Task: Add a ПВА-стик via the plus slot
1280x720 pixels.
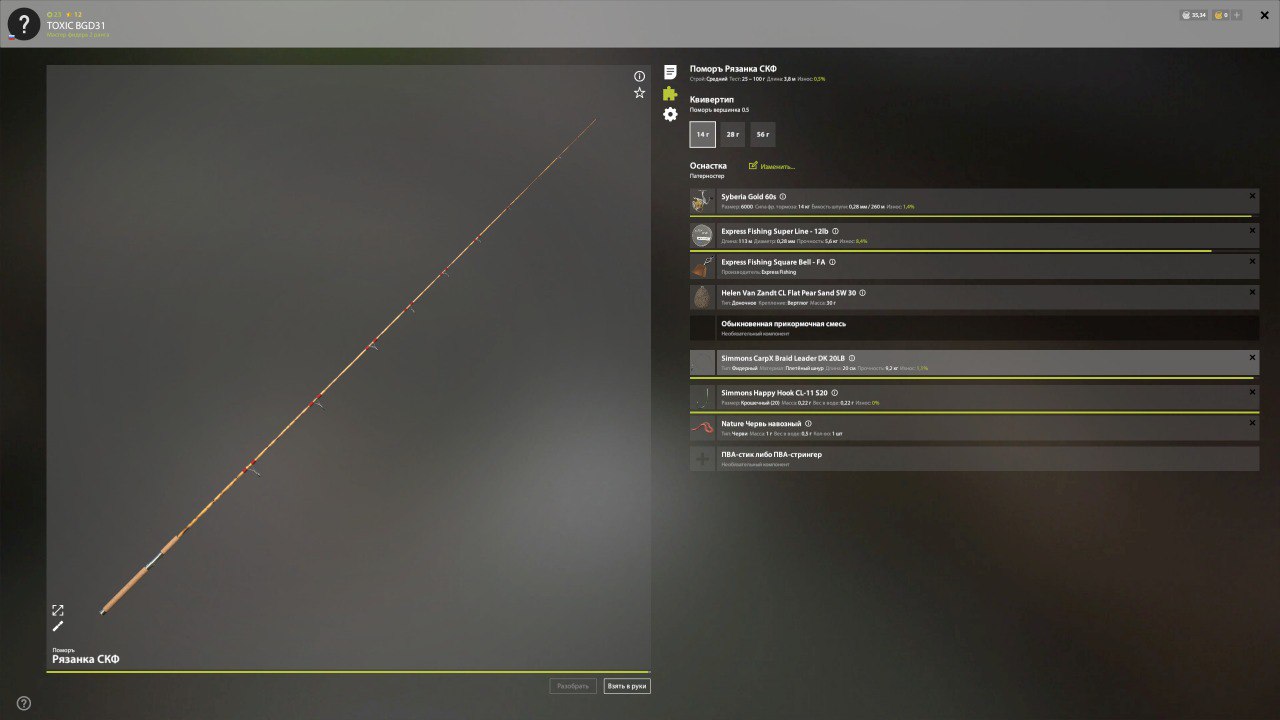Action: tap(703, 459)
